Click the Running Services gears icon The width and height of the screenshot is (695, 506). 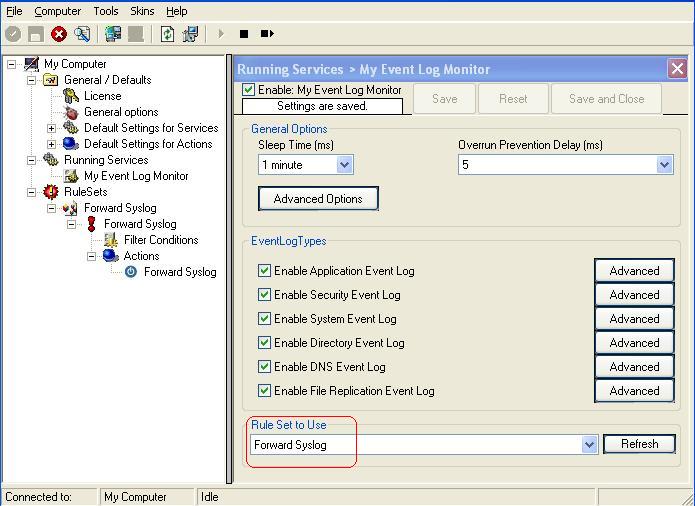[x=51, y=160]
